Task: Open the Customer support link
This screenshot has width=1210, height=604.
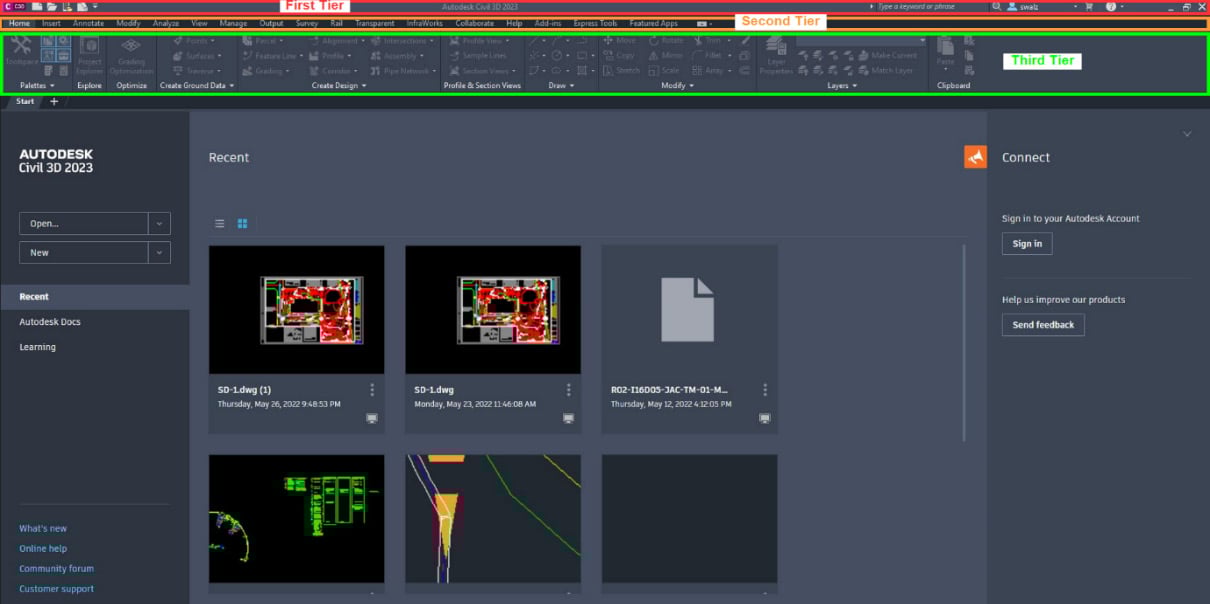Action: tap(56, 589)
